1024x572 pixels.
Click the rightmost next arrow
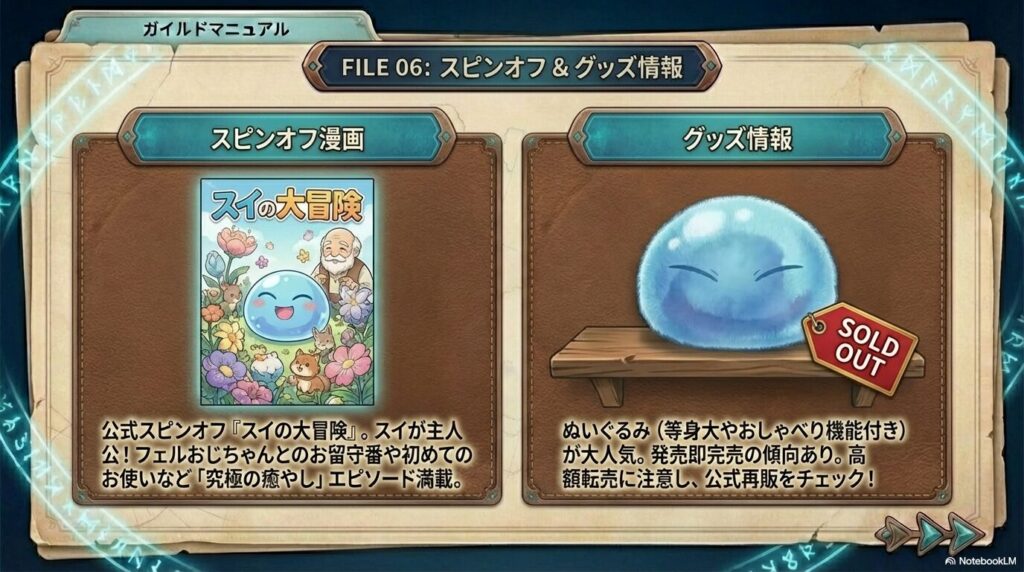[967, 532]
